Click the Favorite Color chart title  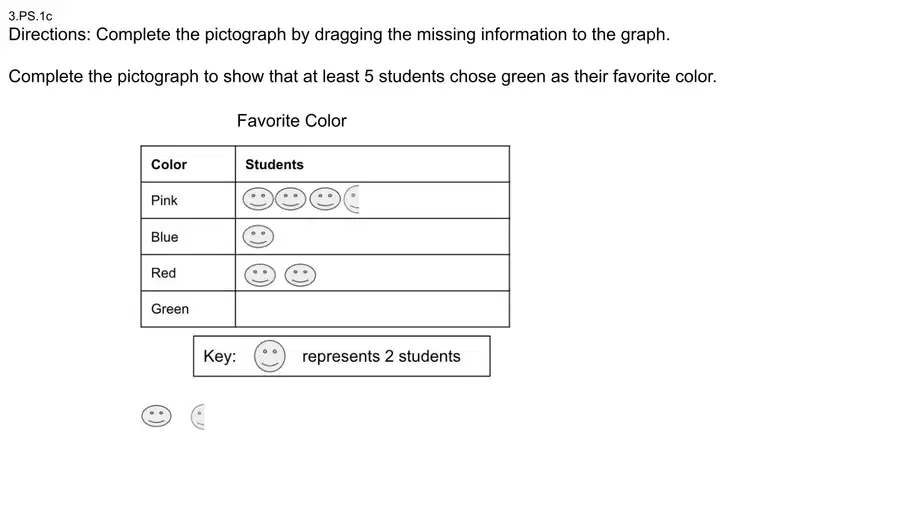tap(292, 121)
